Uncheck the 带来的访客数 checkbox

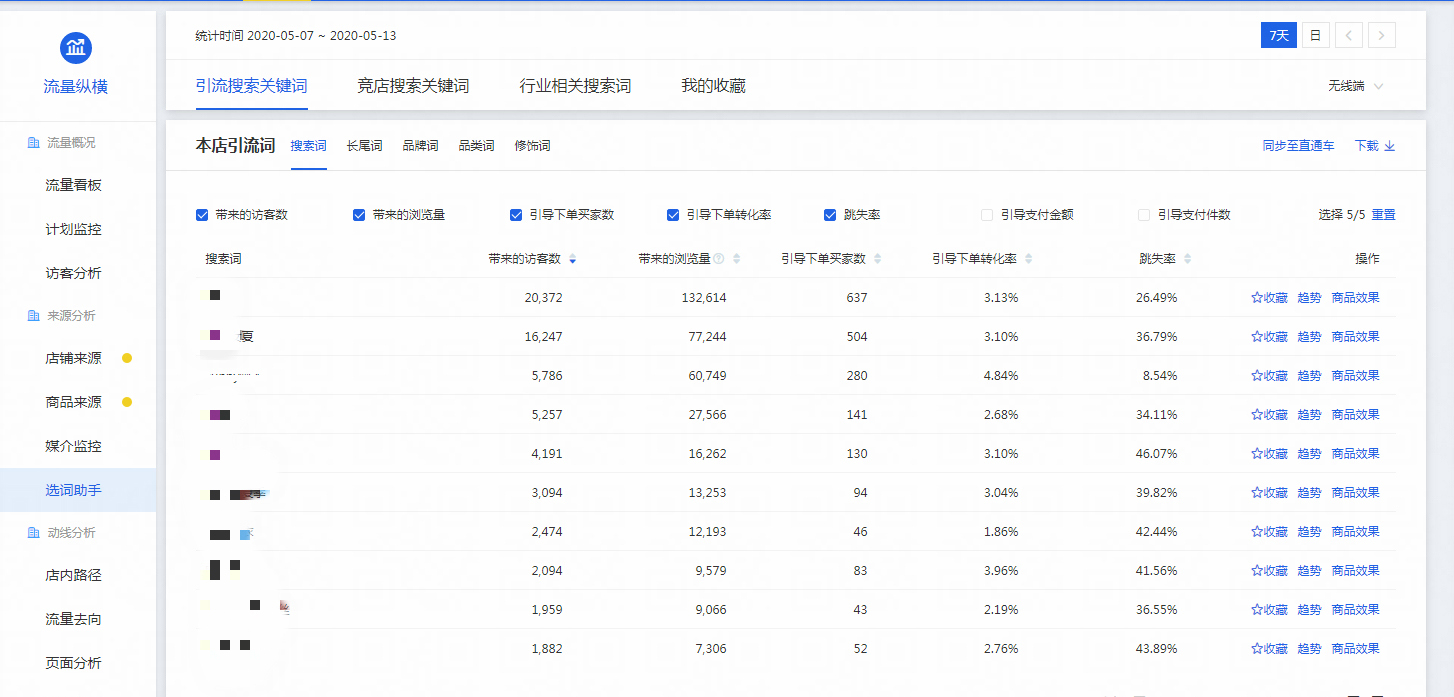[x=202, y=215]
